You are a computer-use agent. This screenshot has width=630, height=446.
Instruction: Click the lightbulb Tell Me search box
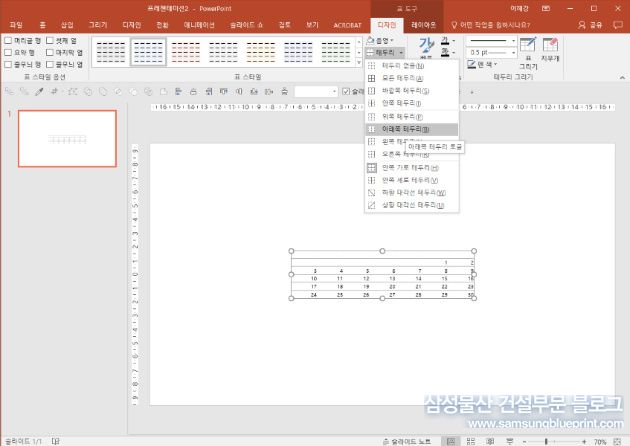pyautogui.click(x=491, y=25)
